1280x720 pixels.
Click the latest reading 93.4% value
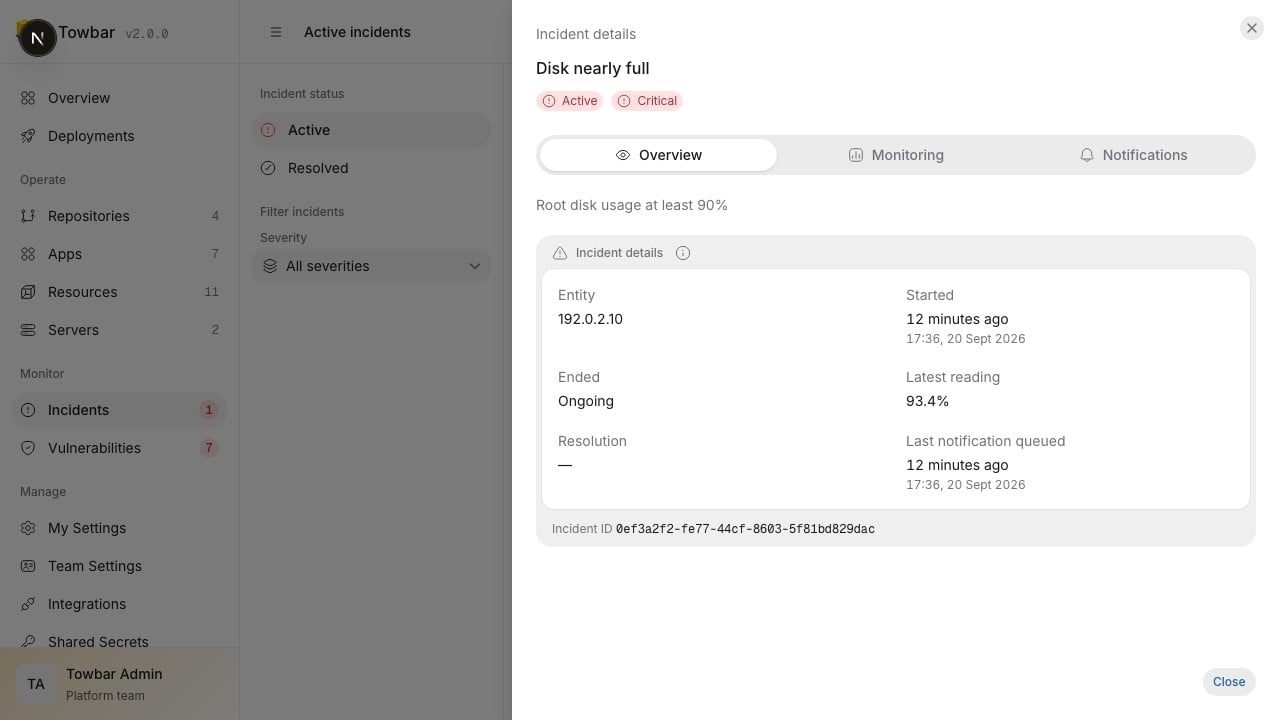coord(927,401)
